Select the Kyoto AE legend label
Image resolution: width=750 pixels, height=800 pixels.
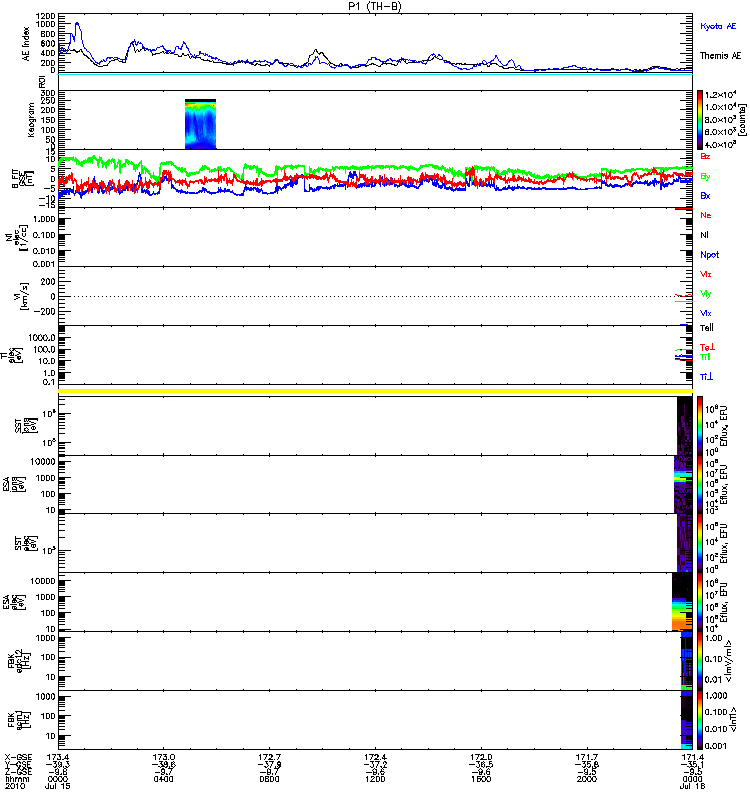coord(718,26)
